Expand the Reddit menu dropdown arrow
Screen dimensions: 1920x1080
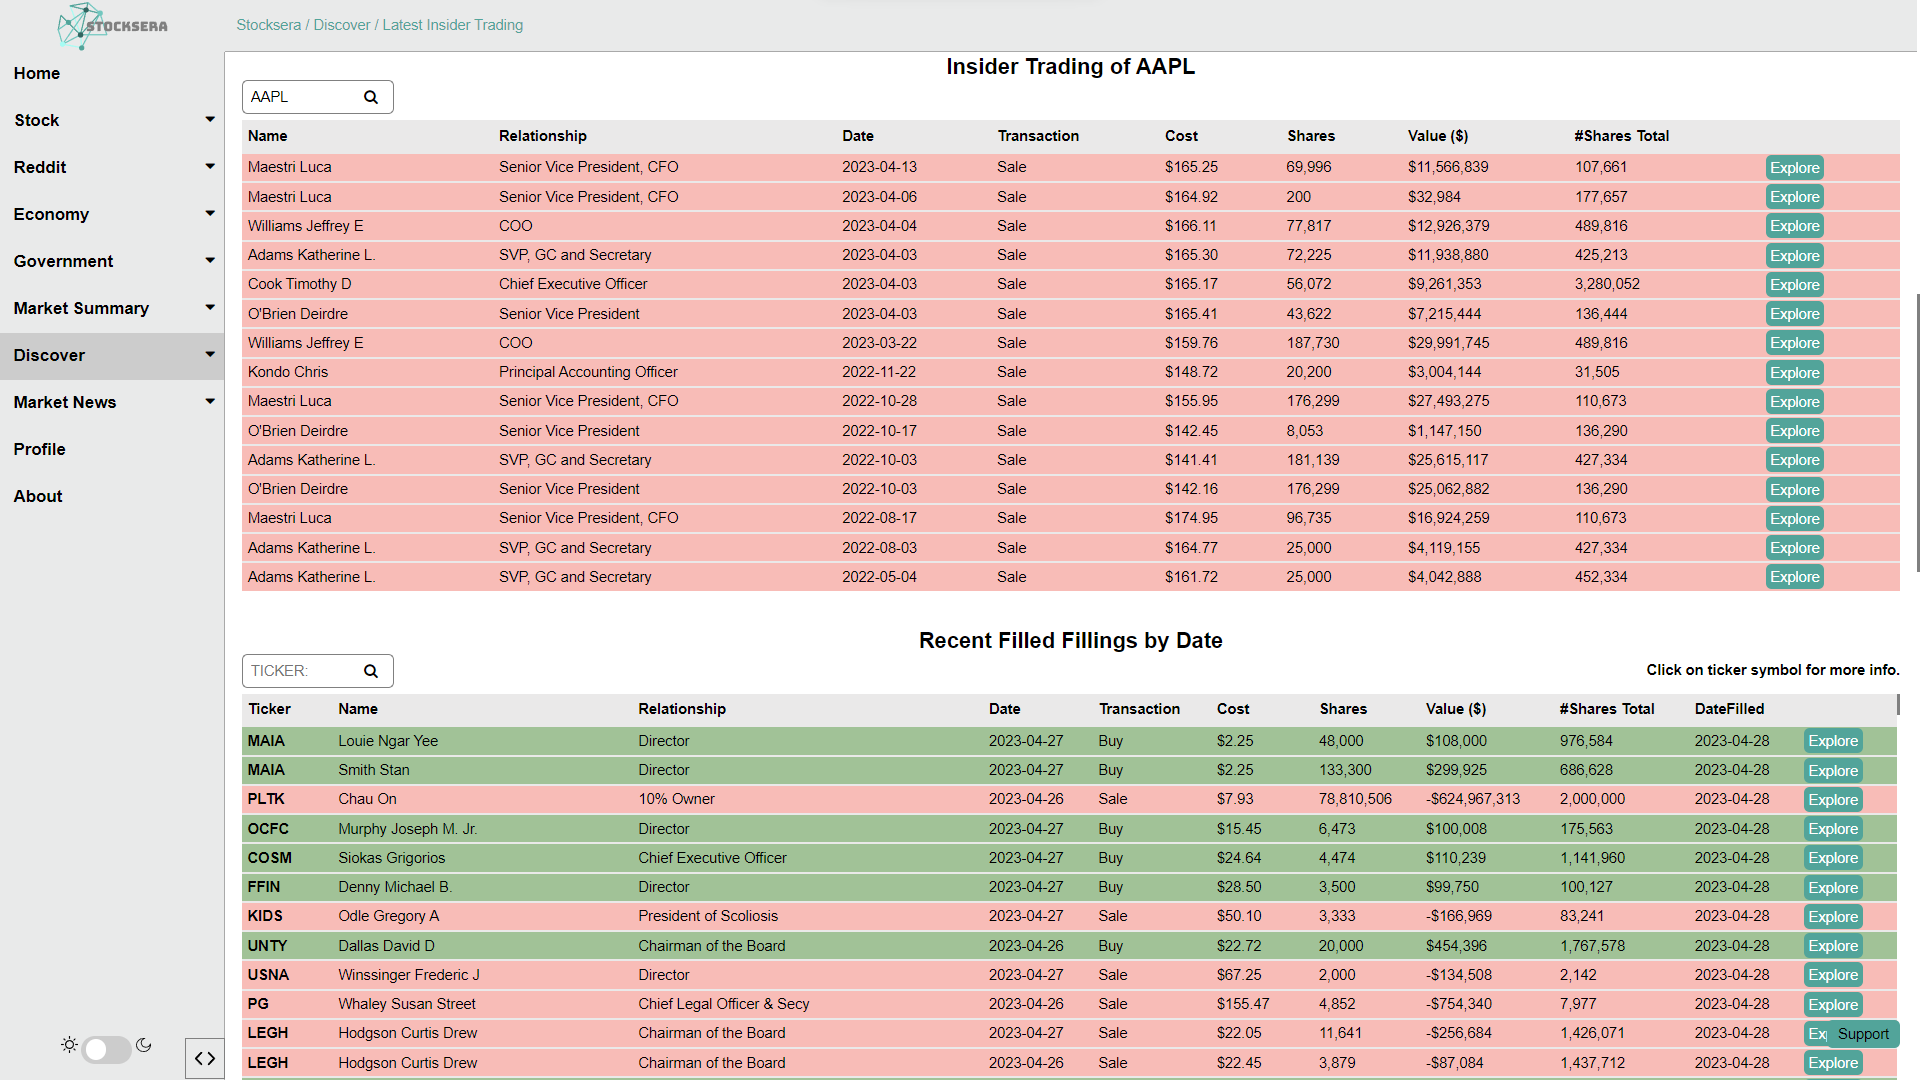click(x=209, y=167)
